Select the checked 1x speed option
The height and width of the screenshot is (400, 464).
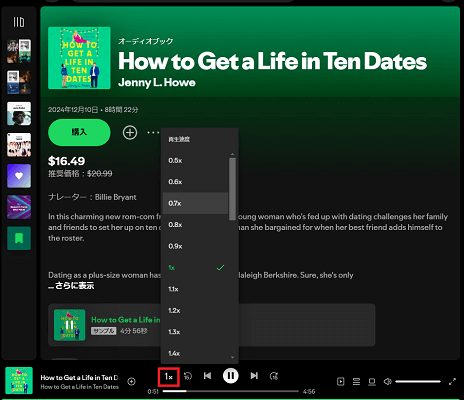(x=195, y=267)
